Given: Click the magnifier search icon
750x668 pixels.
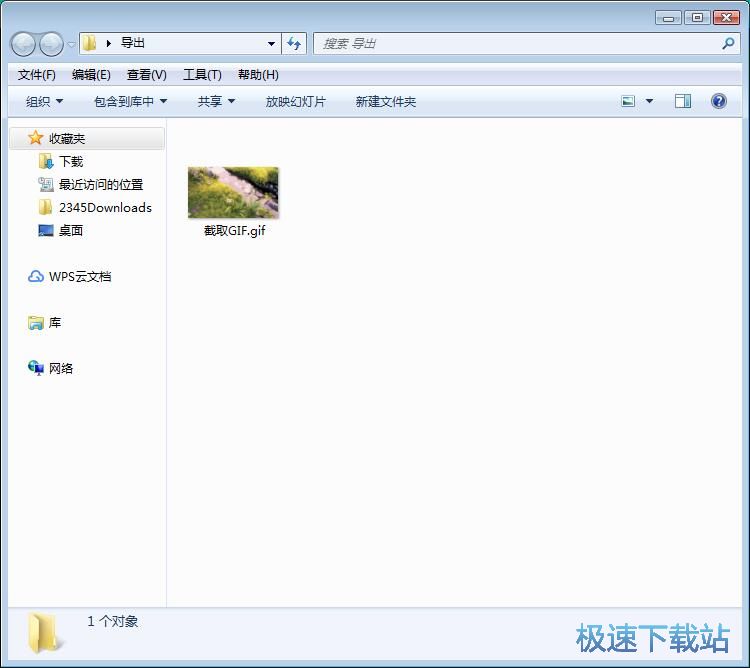Looking at the screenshot, I should (728, 44).
